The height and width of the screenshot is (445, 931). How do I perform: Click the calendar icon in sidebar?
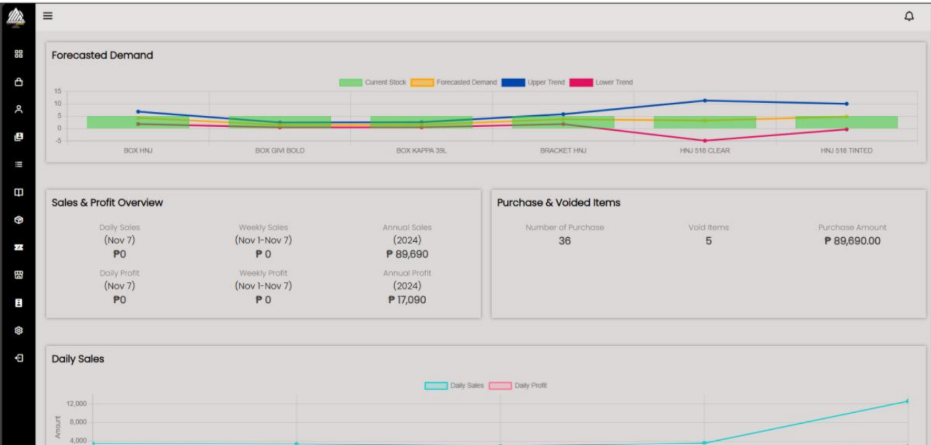pyautogui.click(x=18, y=274)
